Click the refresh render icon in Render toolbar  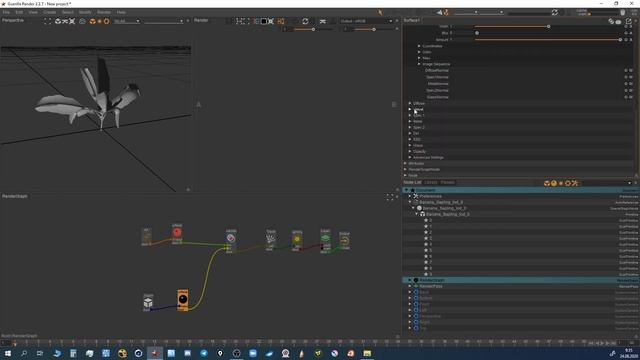(305, 21)
